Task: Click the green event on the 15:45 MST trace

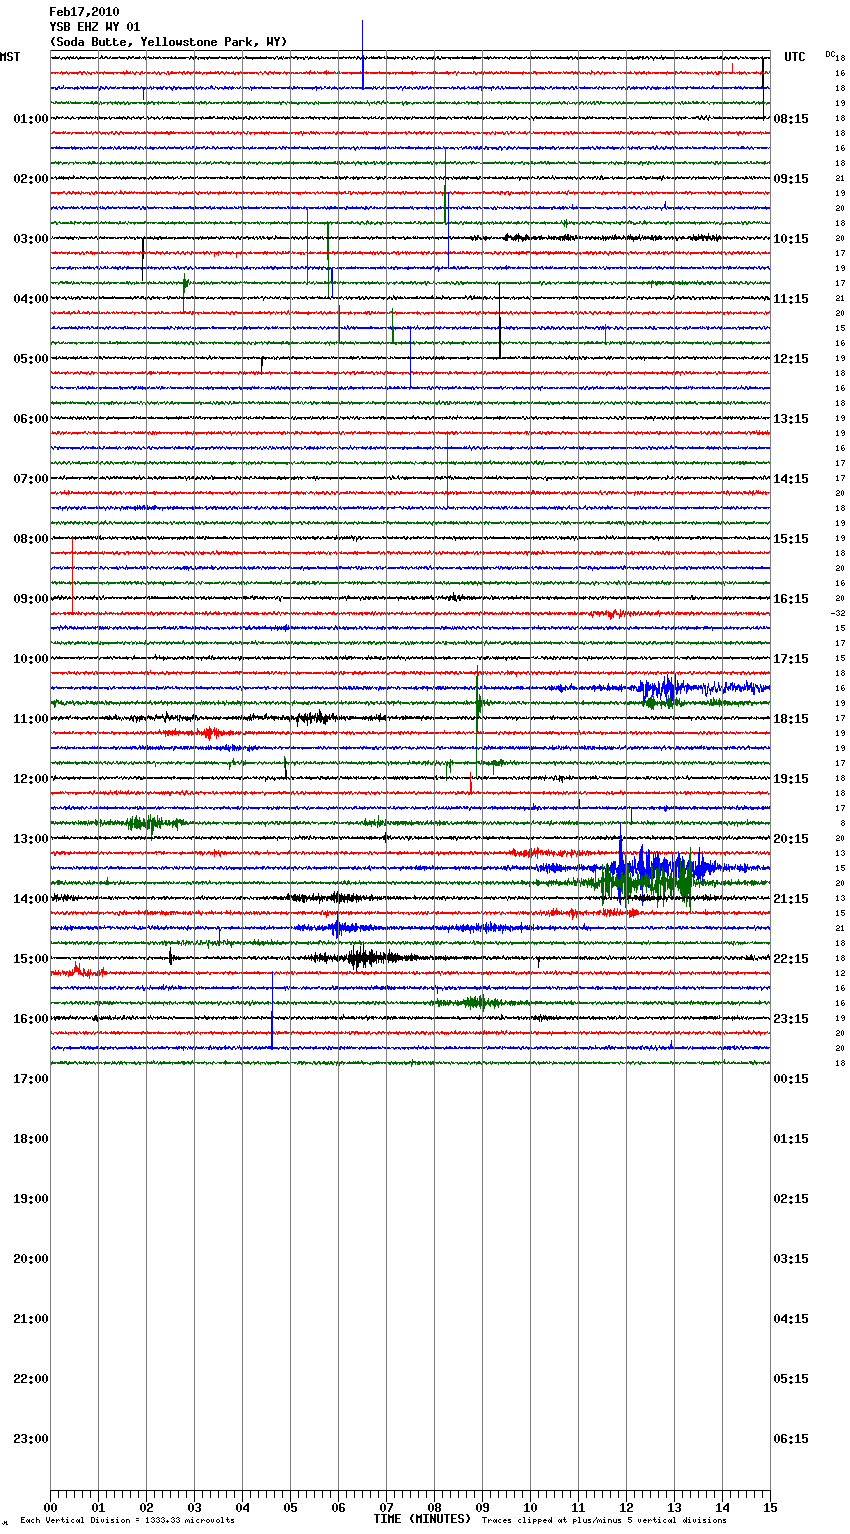Action: pos(478,1002)
